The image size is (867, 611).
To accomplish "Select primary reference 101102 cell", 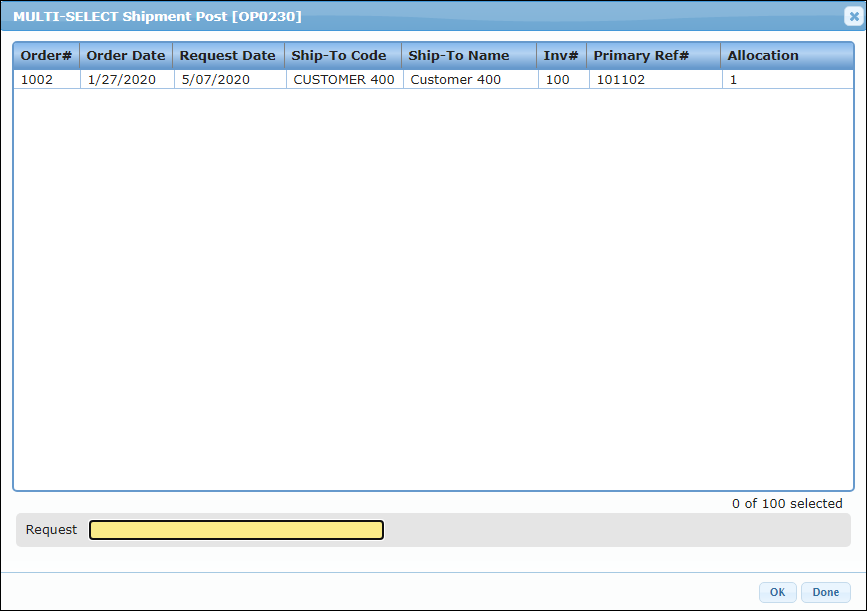I will pos(620,80).
